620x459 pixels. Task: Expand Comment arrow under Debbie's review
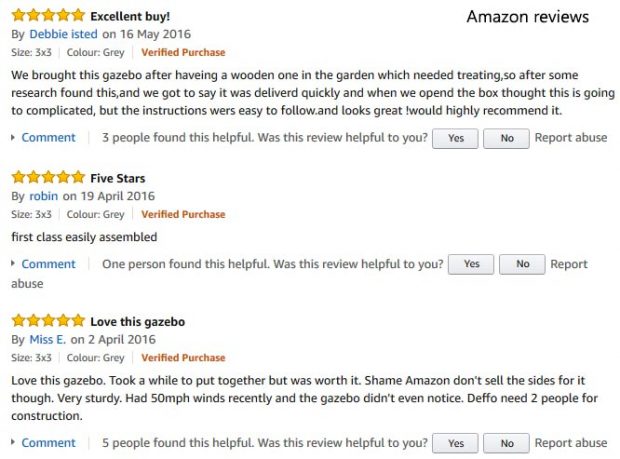(14, 138)
